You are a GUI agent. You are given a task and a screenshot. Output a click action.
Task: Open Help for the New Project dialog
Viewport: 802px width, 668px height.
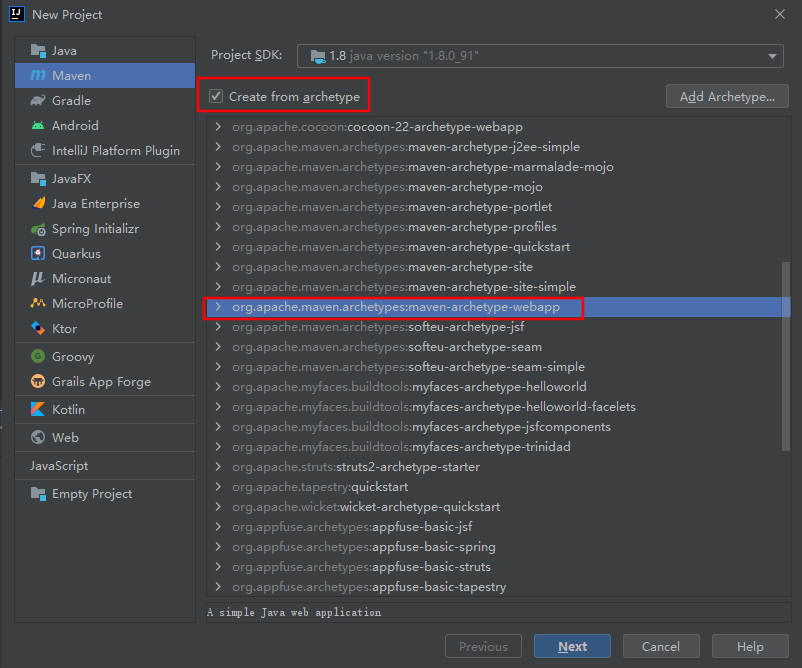750,646
